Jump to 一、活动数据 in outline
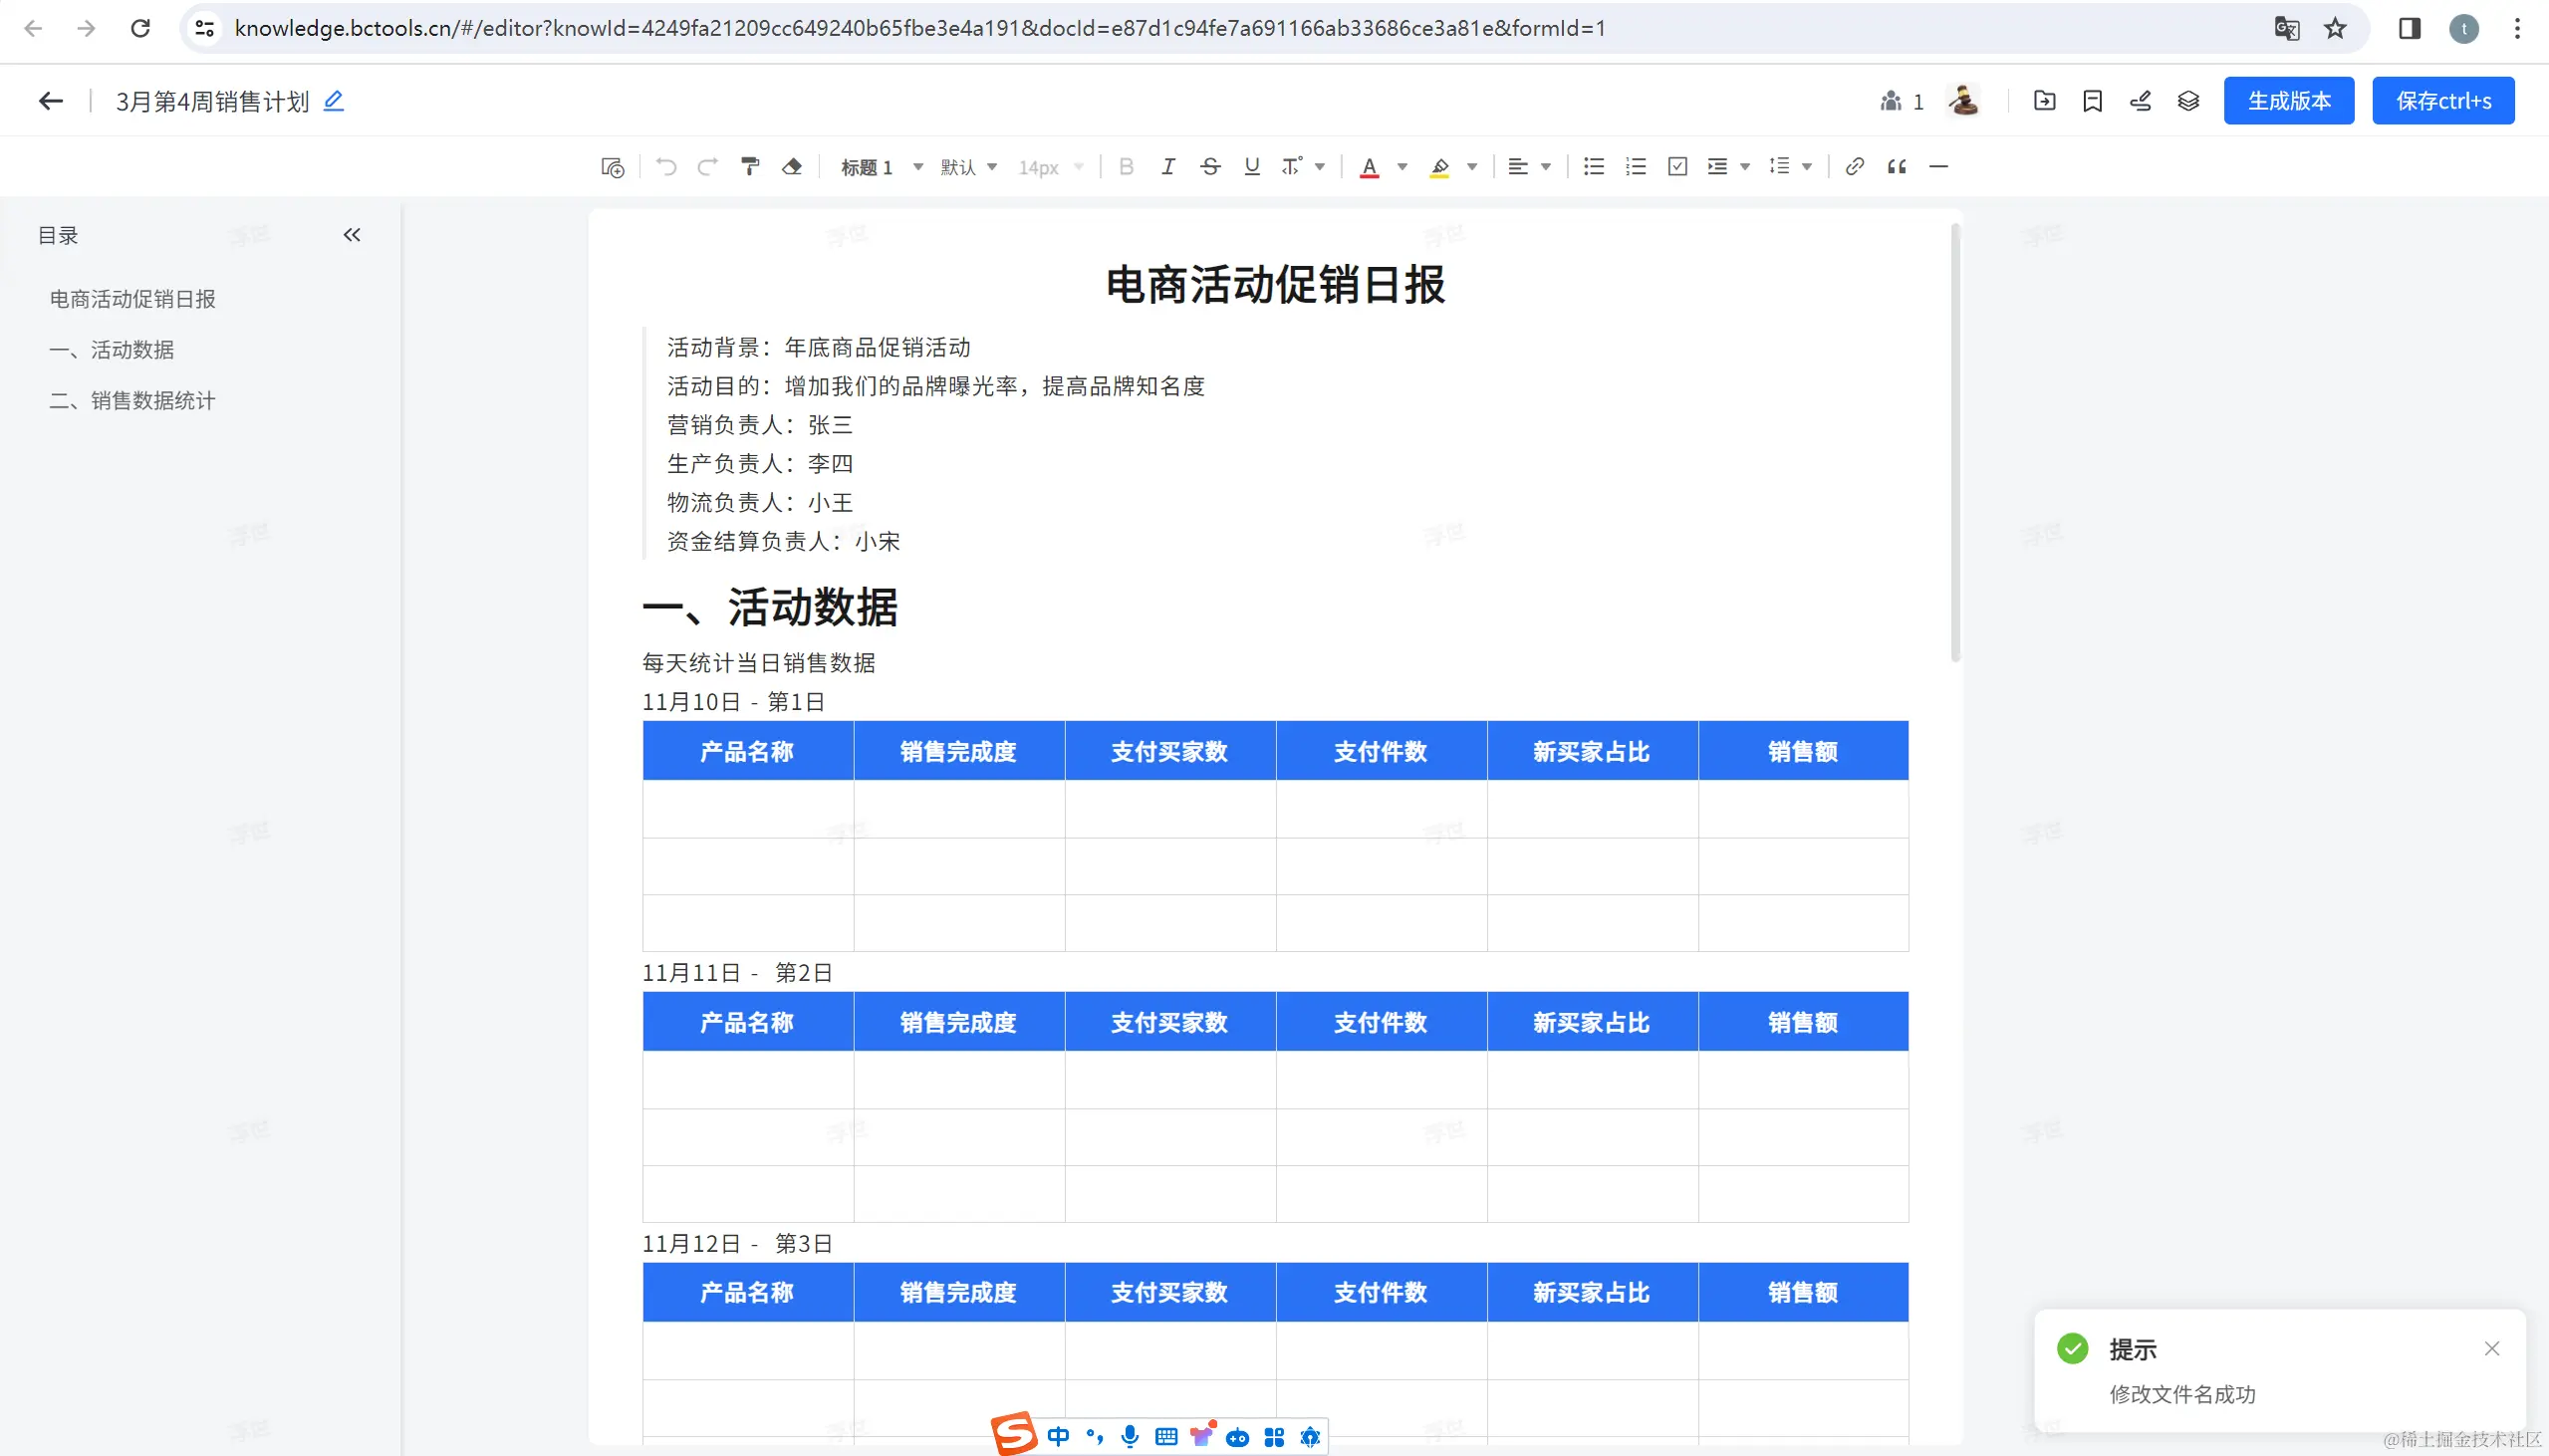Viewport: 2549px width, 1456px height. coord(132,350)
